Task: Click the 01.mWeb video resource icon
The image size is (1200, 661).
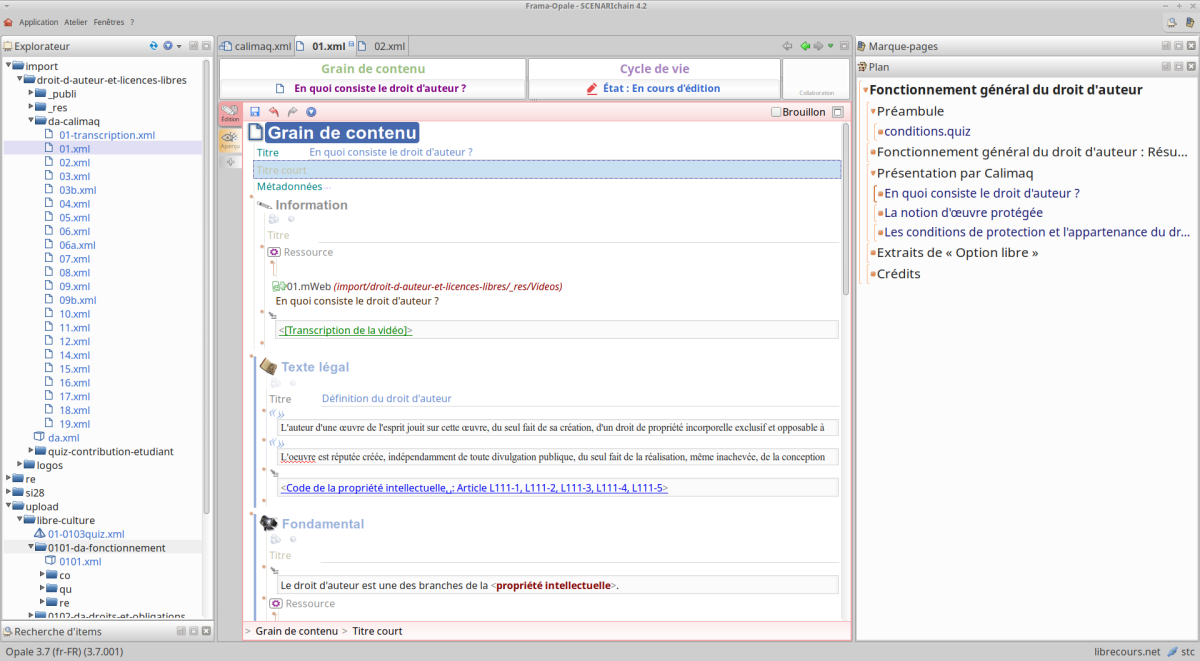Action: (280, 286)
